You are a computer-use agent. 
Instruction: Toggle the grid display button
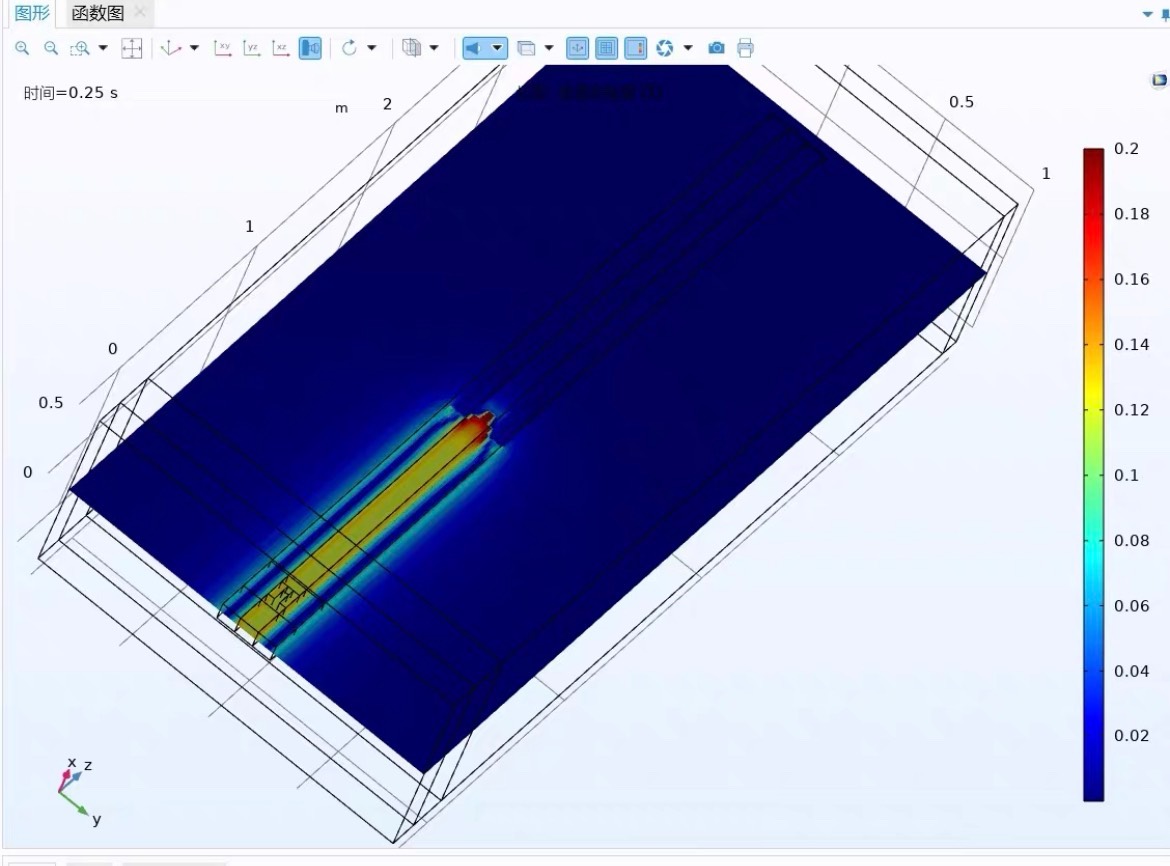click(x=606, y=48)
